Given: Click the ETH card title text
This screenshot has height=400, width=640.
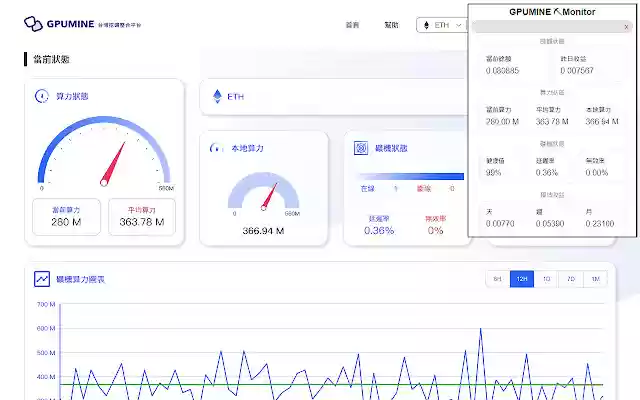Looking at the screenshot, I should 236,97.
